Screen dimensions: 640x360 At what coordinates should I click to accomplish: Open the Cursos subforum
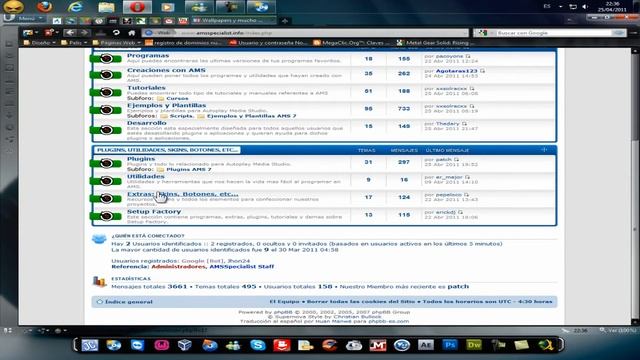point(177,98)
